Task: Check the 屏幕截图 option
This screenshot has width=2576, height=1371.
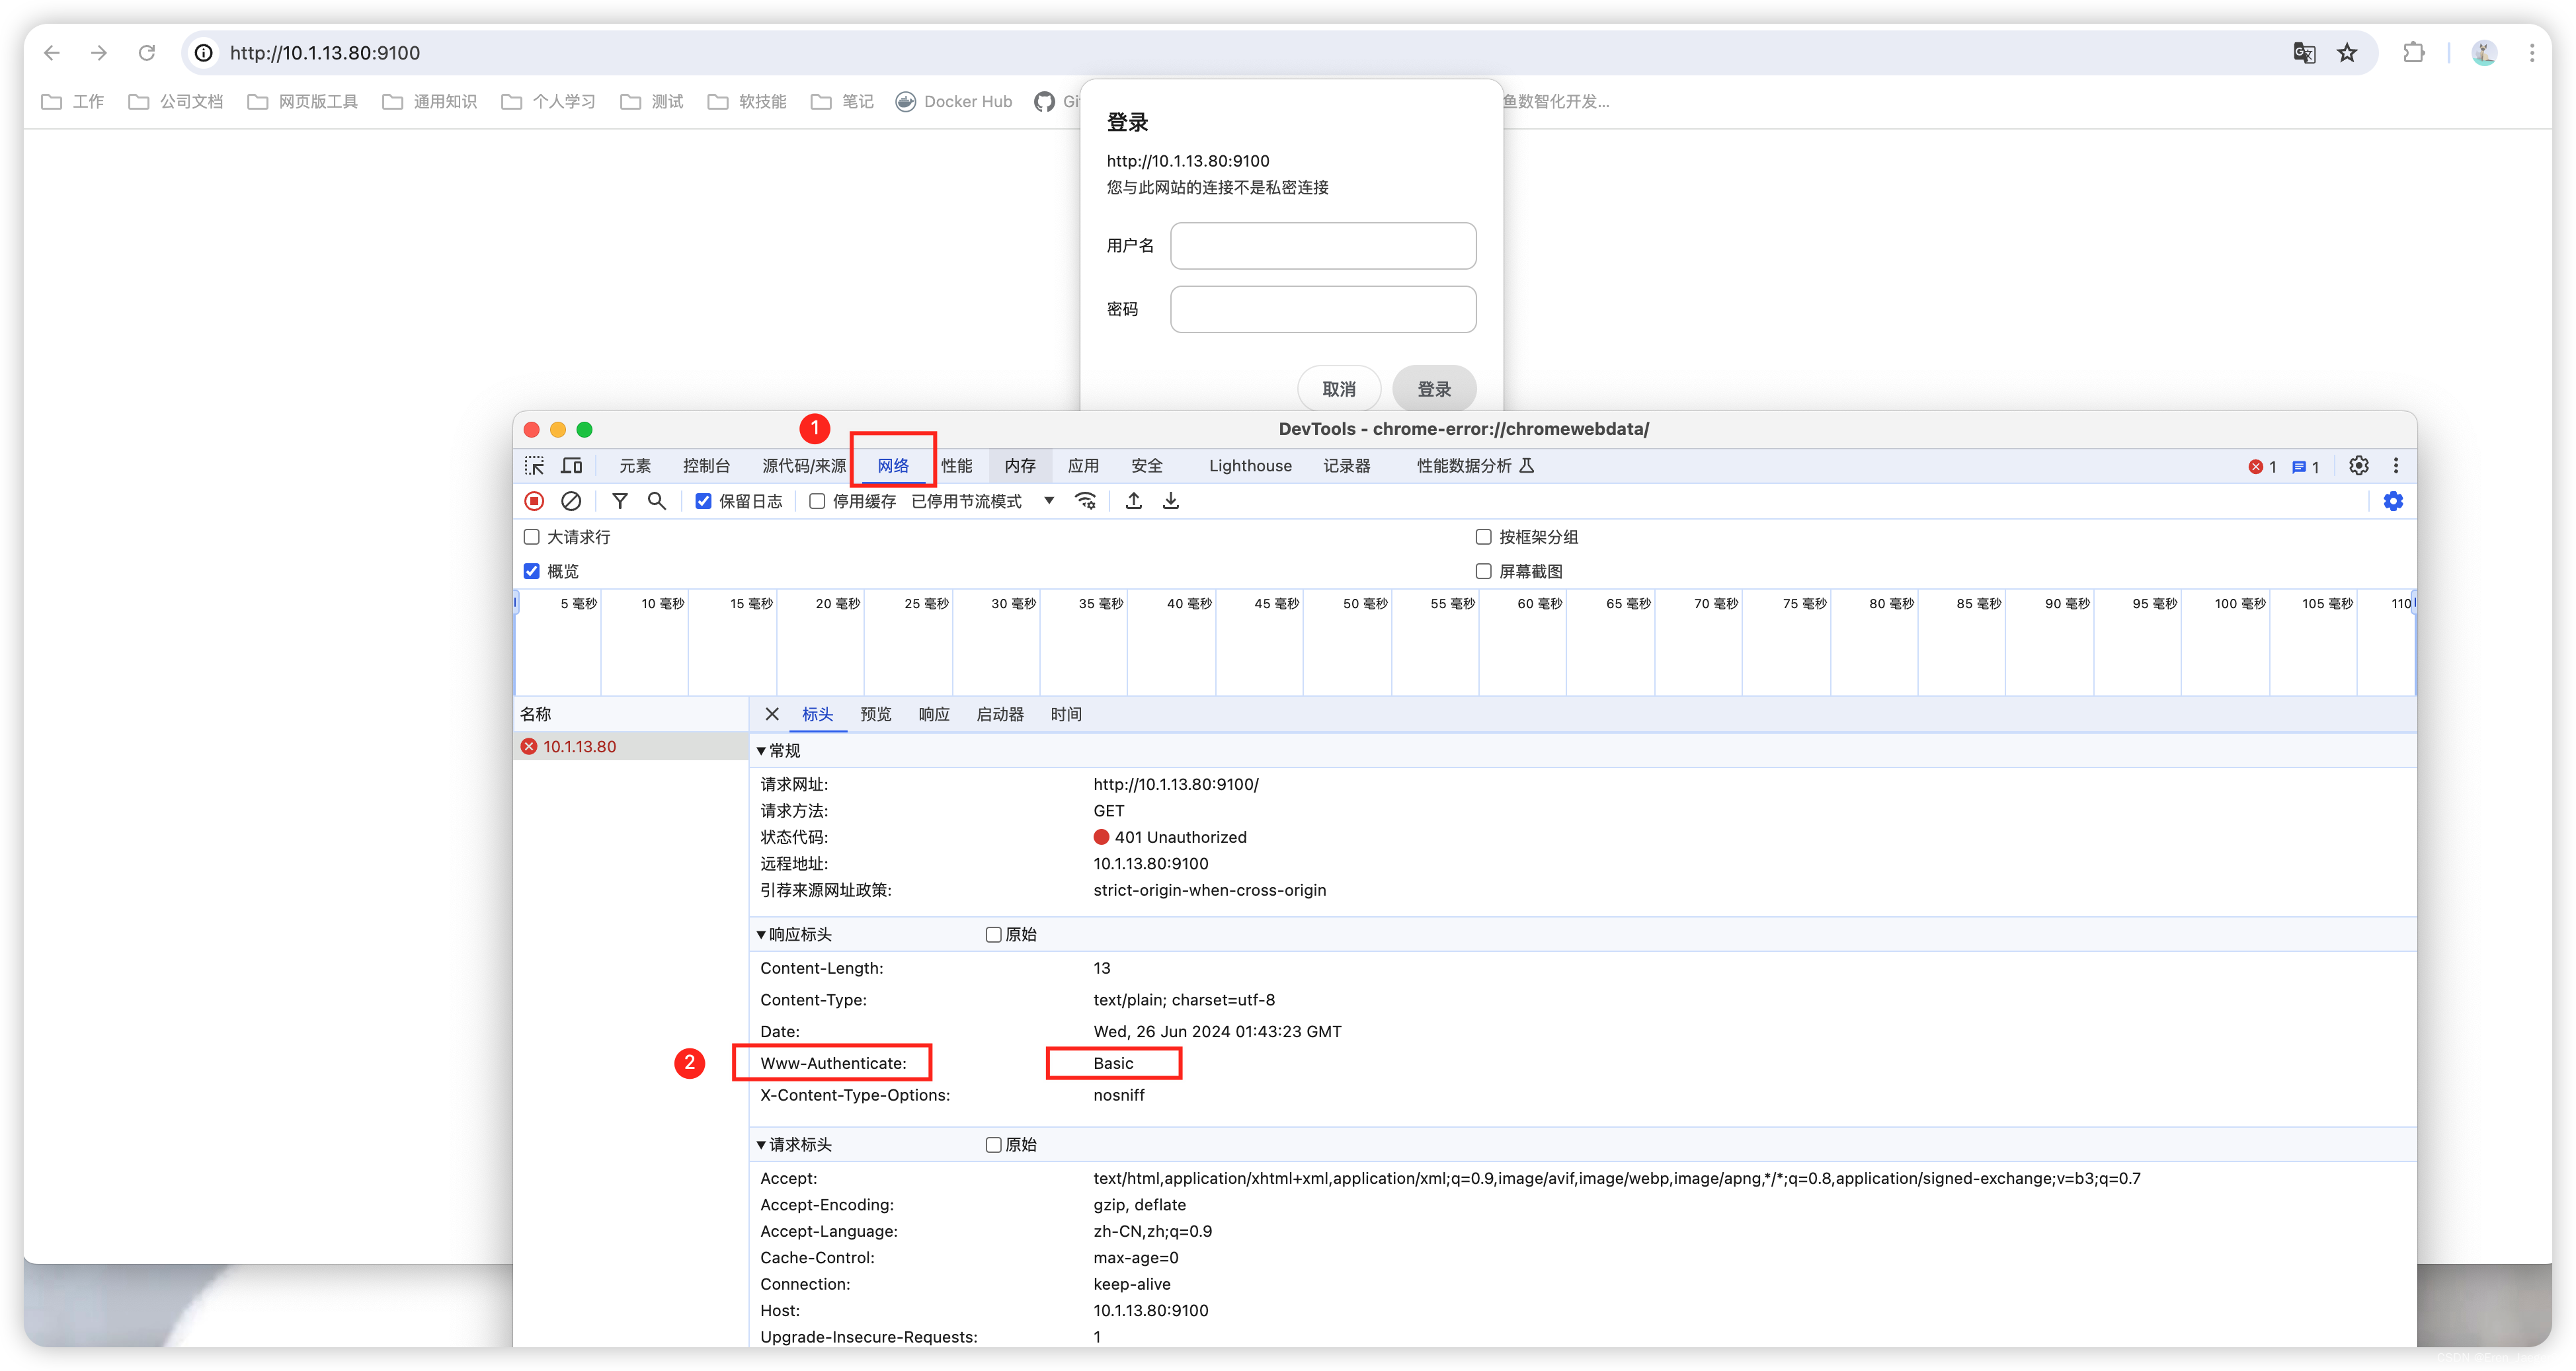Action: coord(1484,571)
